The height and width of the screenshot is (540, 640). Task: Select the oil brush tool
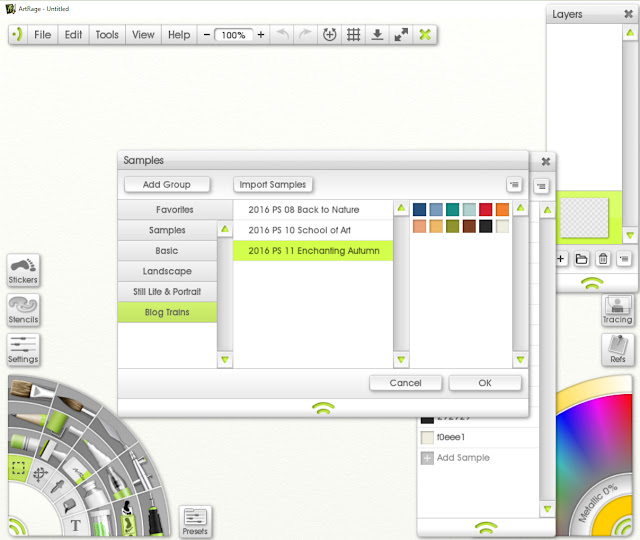click(x=31, y=391)
